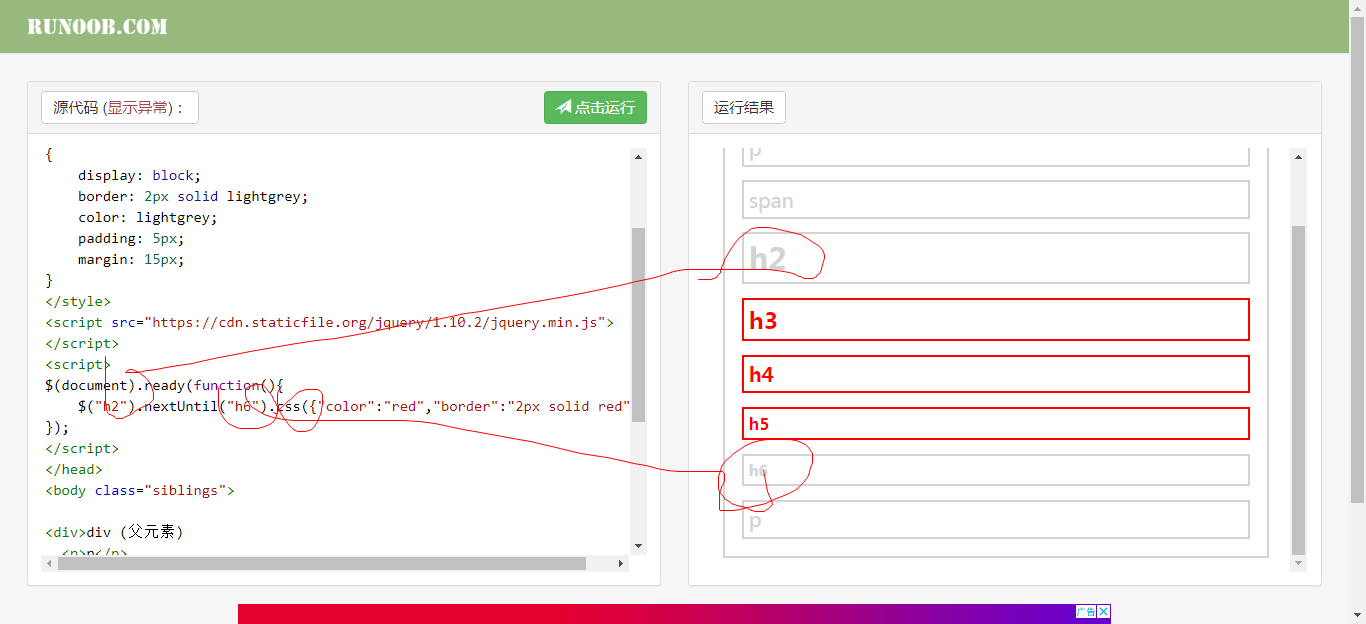This screenshot has width=1366, height=624.
Task: Click the code editor horizontal scrollbar thumb
Action: (322, 563)
